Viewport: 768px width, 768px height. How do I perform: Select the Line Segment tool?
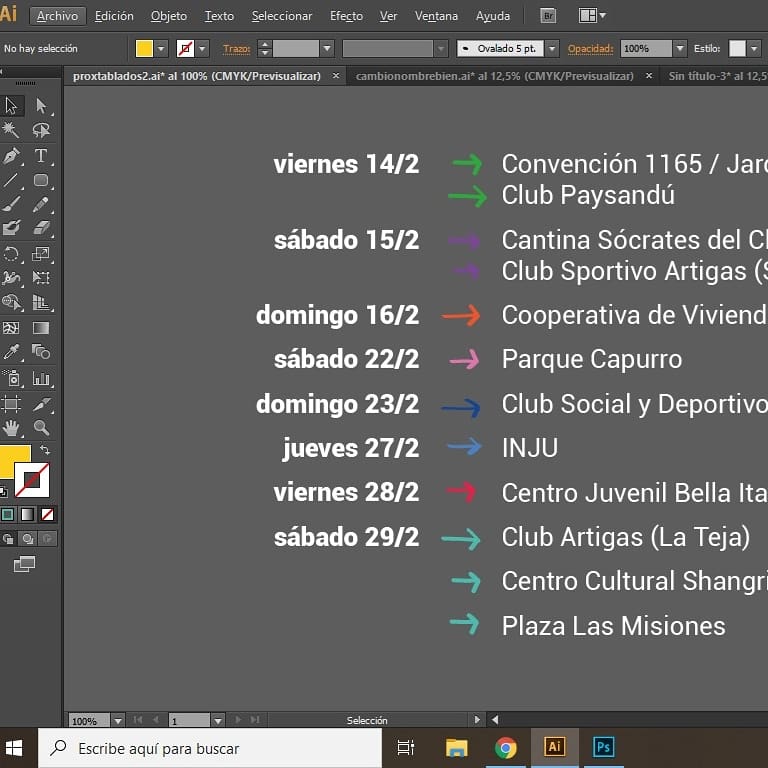[x=11, y=180]
